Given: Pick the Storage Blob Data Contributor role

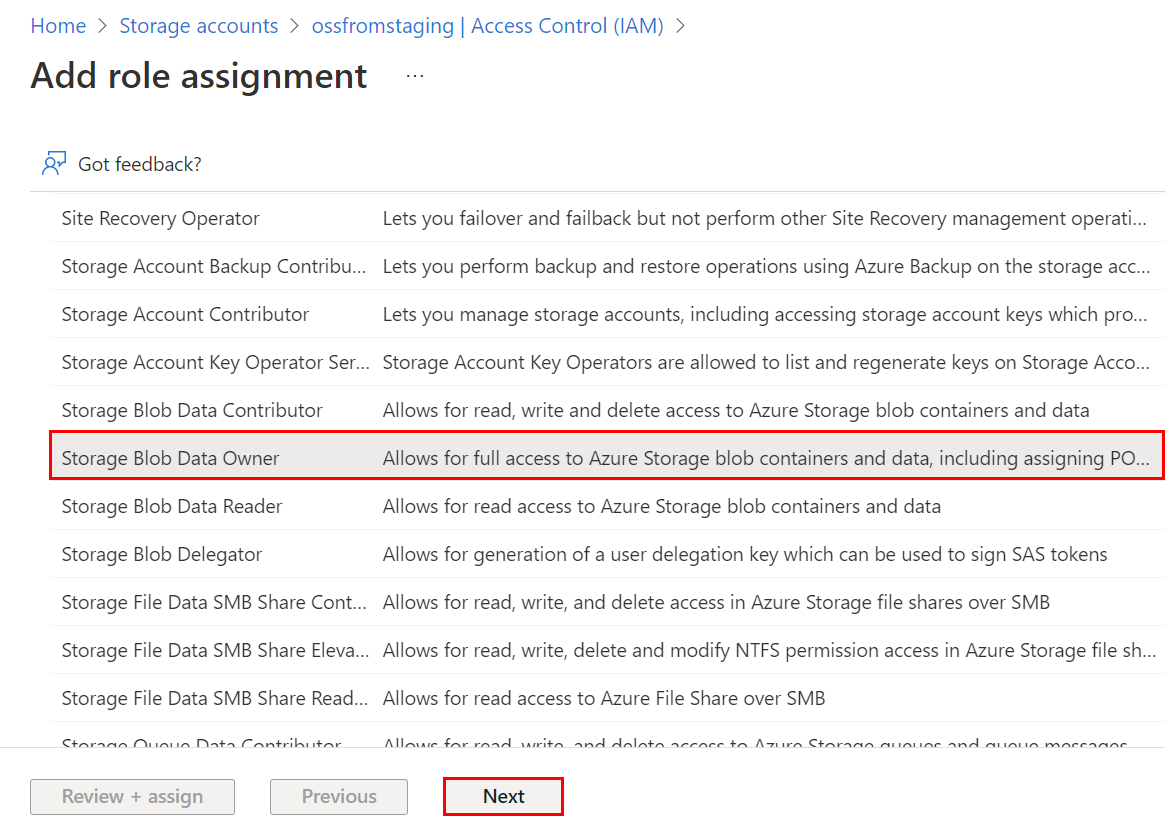Looking at the screenshot, I should (x=192, y=410).
